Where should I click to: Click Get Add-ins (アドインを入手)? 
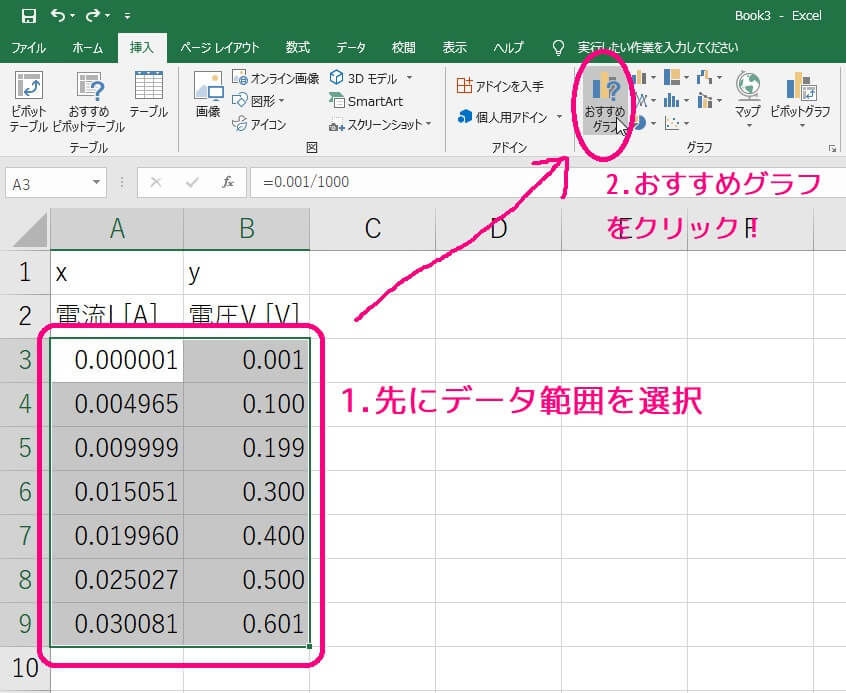(x=500, y=86)
